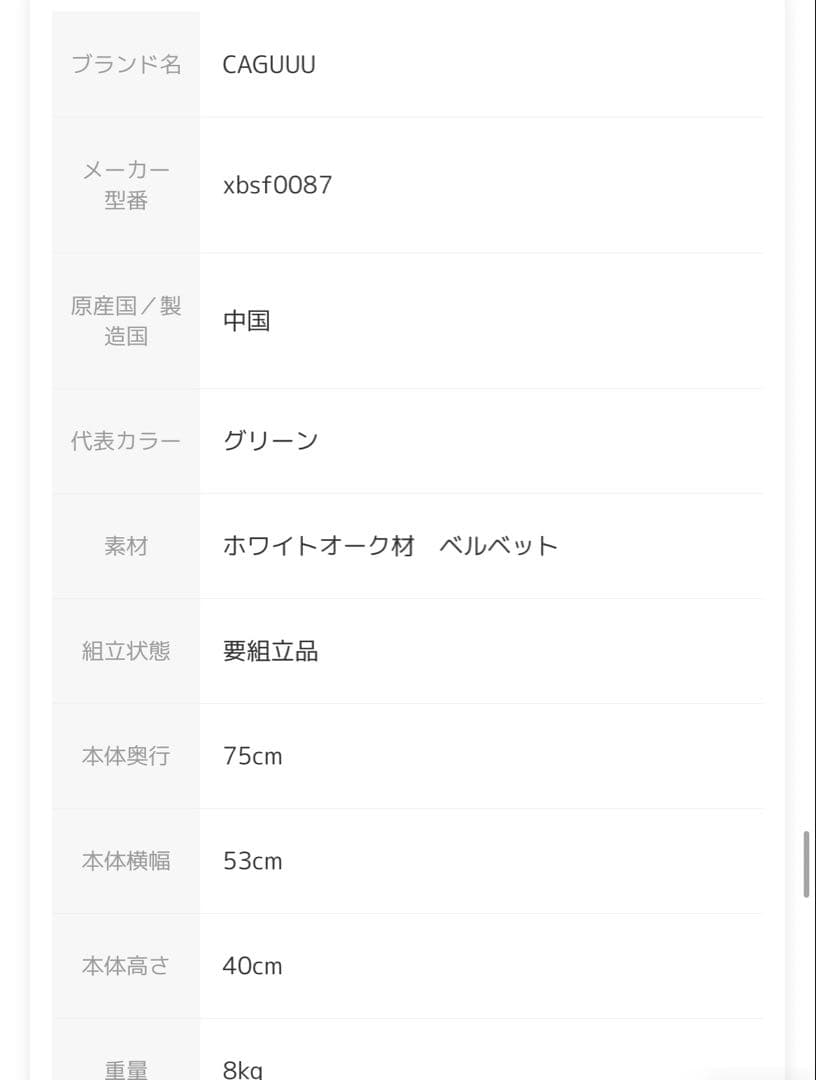
Task: Click the 組立状態 label cell
Action: coord(126,651)
